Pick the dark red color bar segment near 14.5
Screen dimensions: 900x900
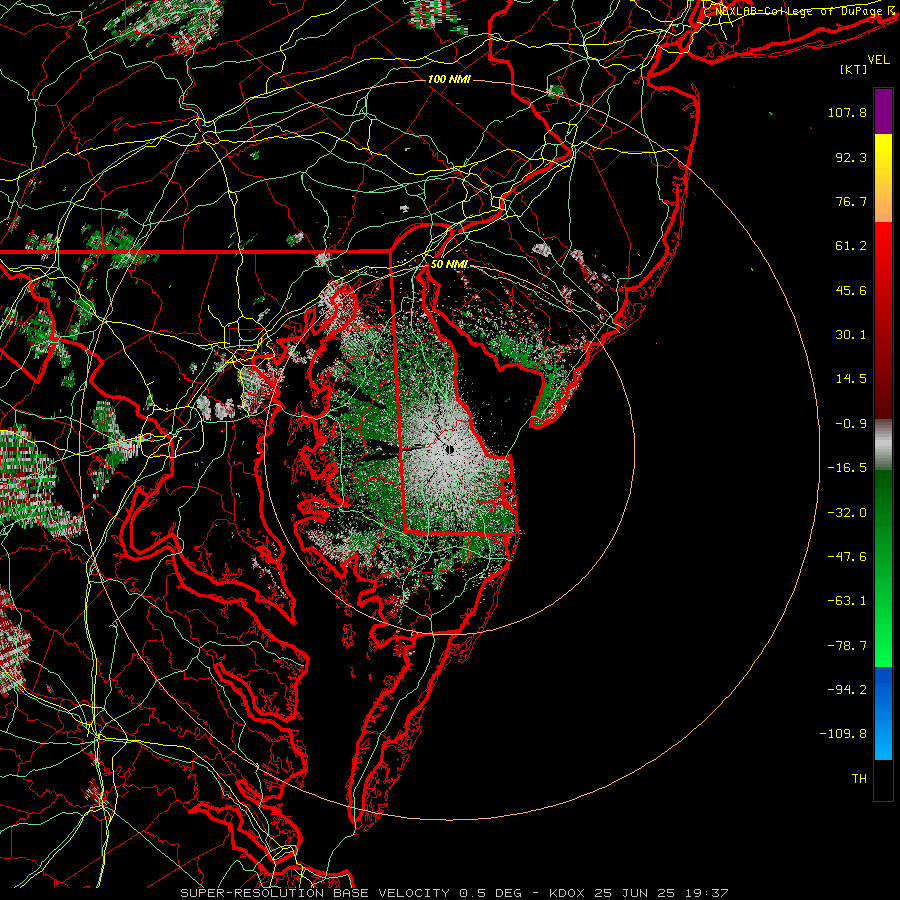coord(883,379)
